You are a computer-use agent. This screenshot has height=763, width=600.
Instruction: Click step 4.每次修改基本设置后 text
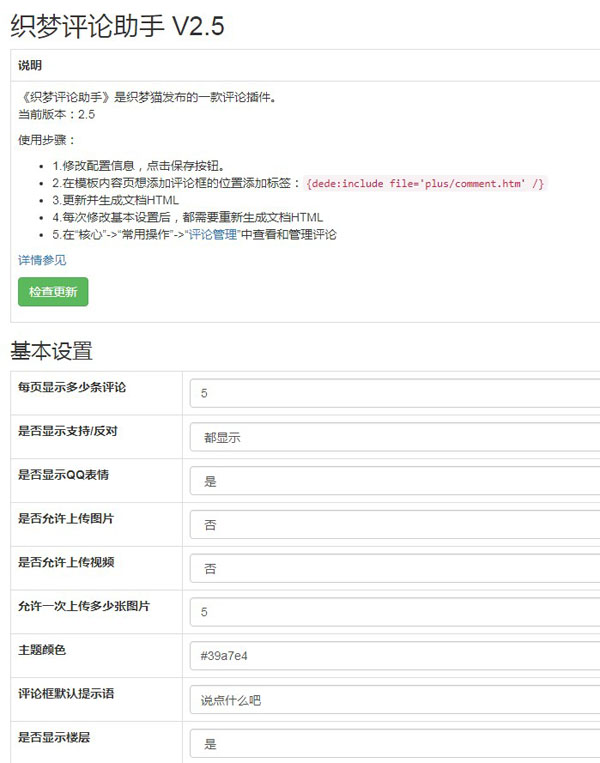(187, 217)
